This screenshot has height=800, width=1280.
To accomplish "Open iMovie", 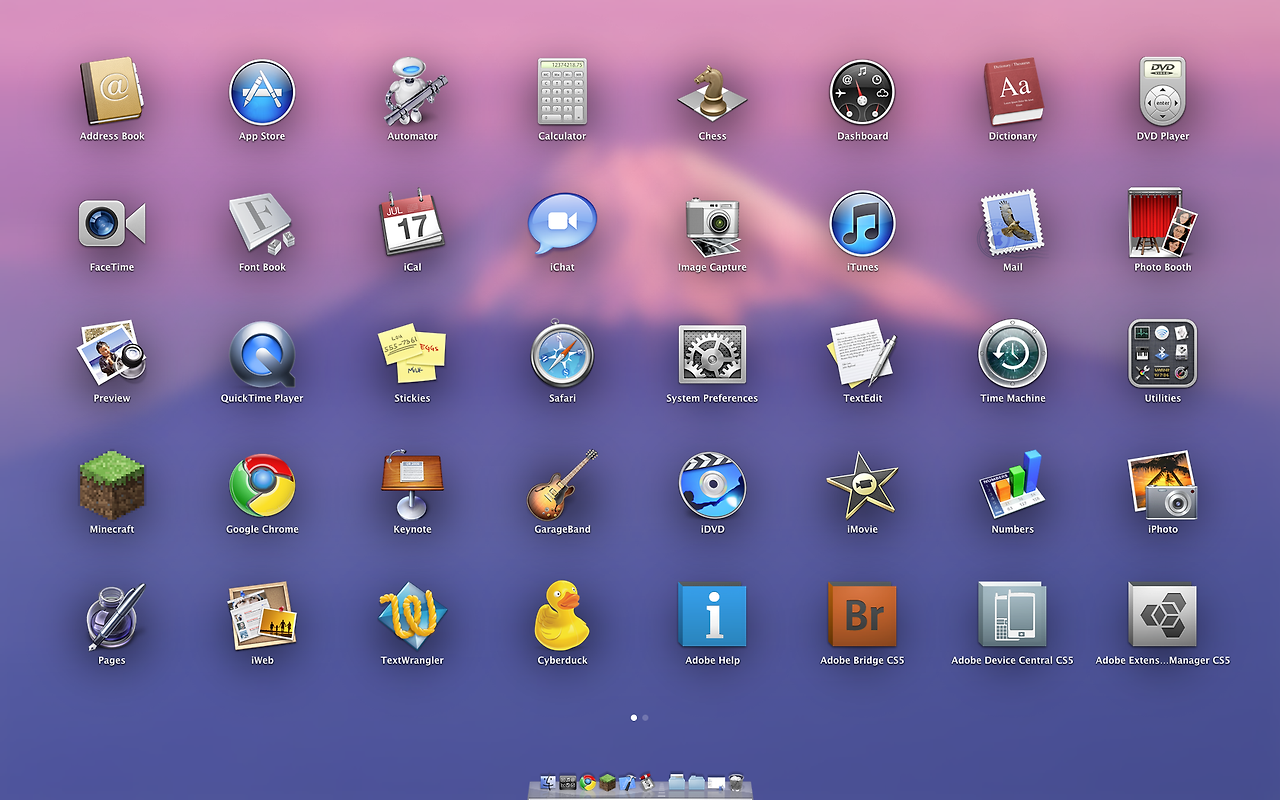I will coord(862,485).
